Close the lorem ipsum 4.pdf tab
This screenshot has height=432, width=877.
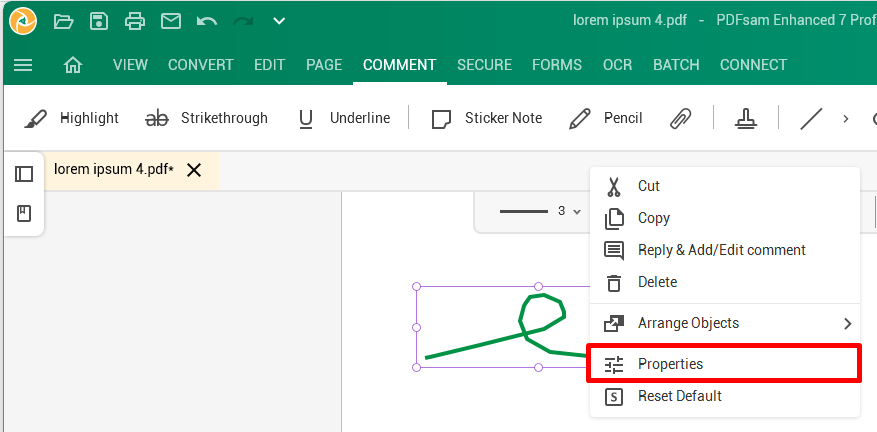click(194, 170)
